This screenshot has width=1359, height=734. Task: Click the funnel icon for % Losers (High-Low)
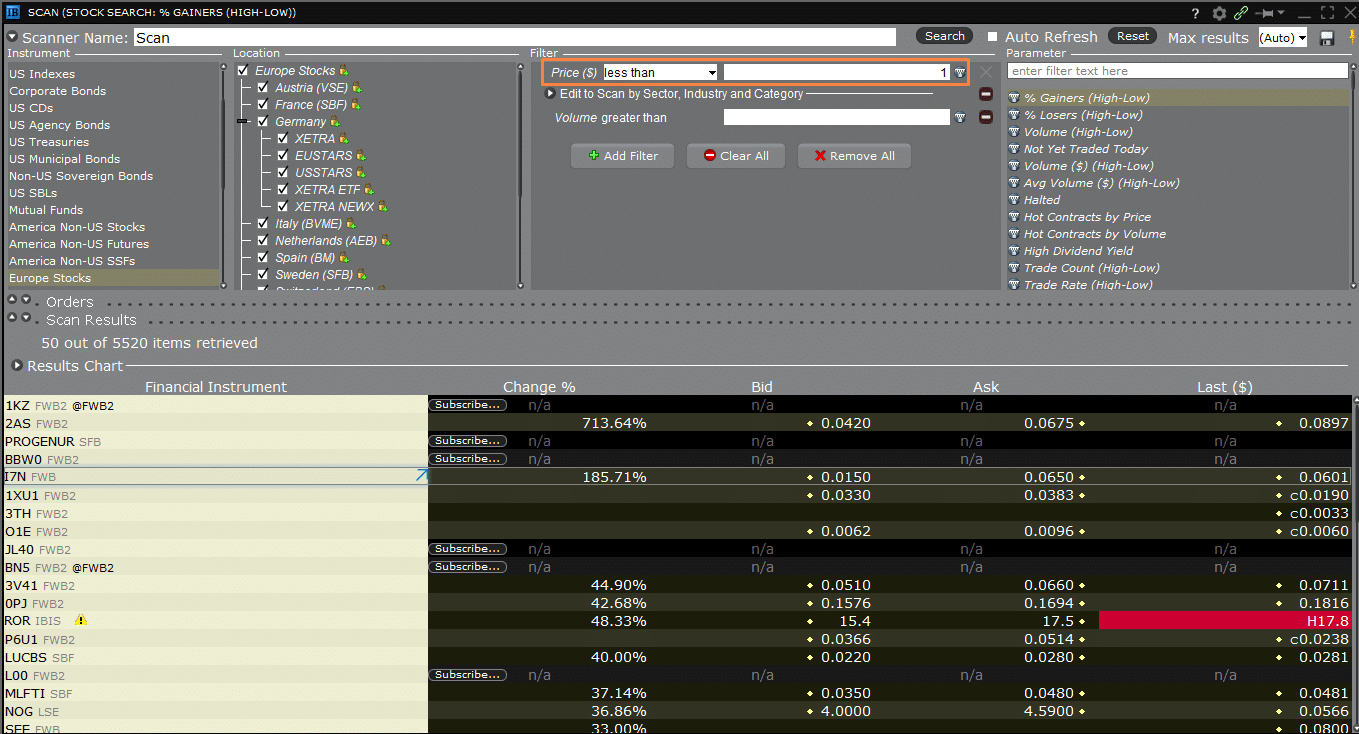[x=1014, y=115]
